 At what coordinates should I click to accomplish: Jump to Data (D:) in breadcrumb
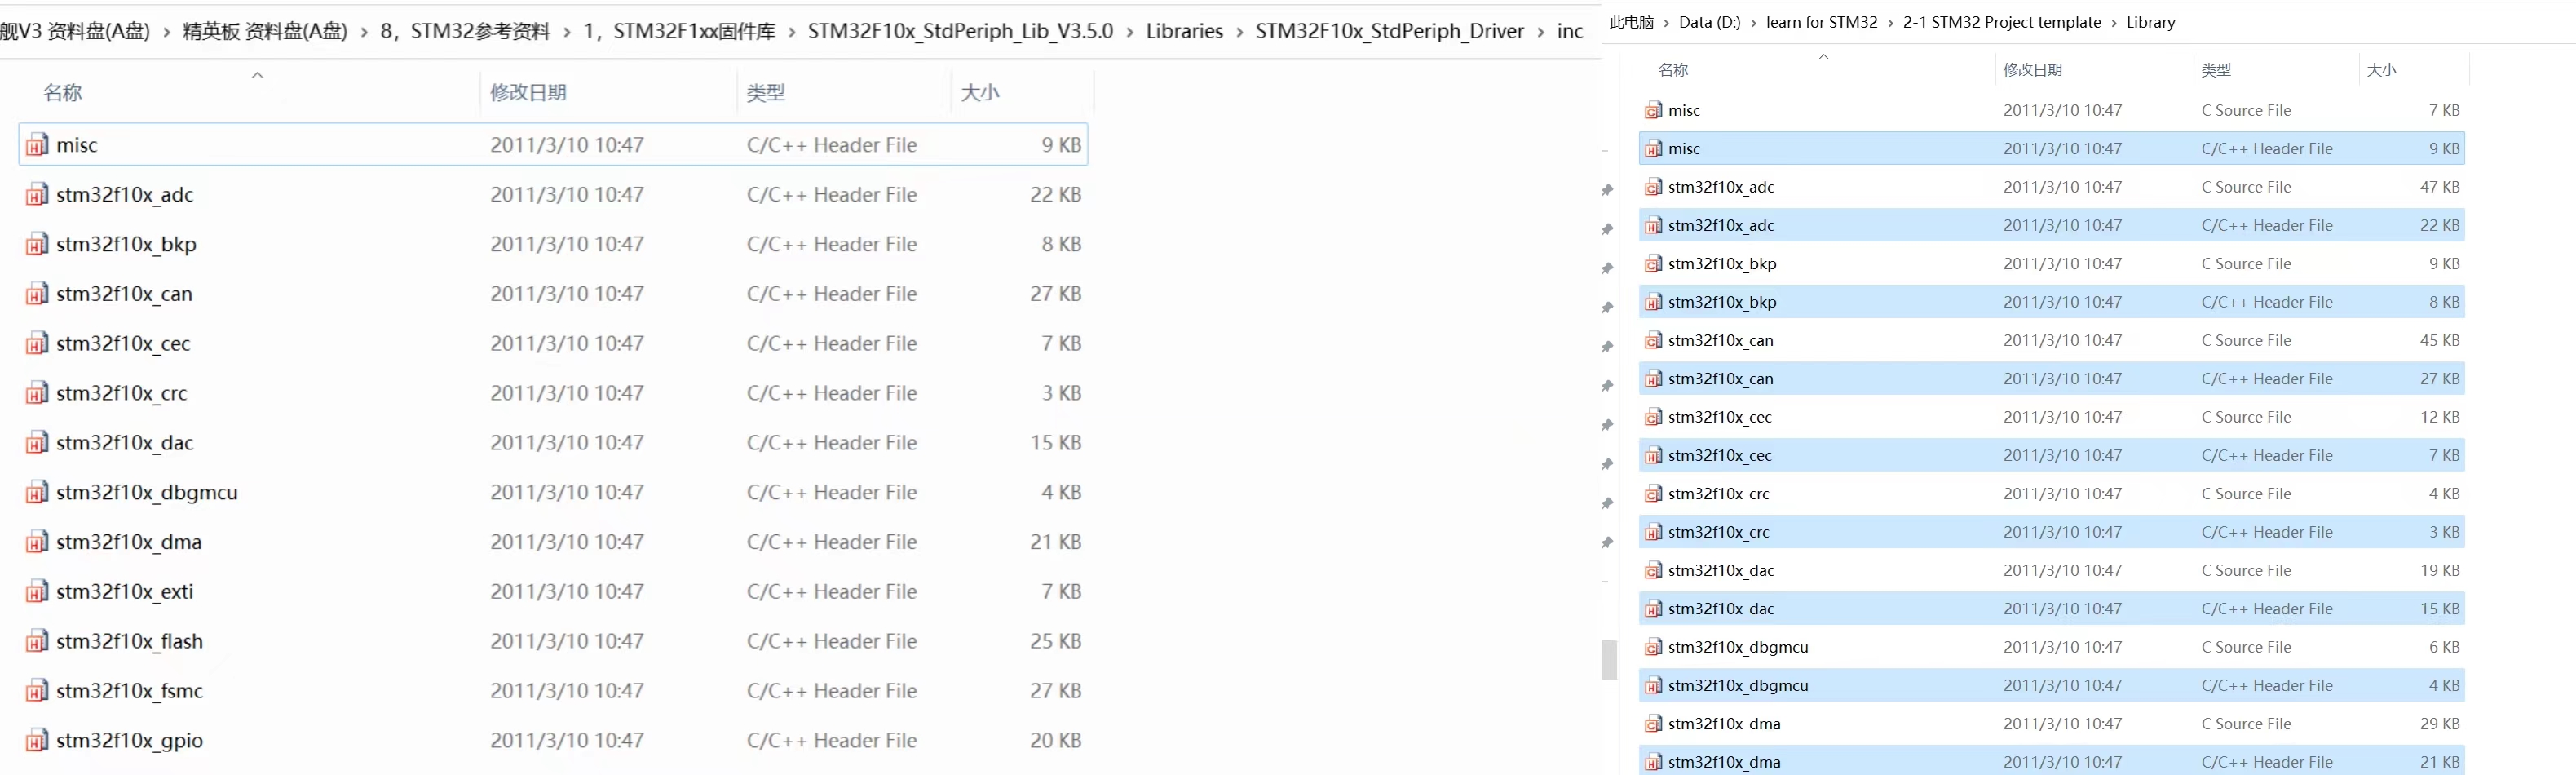1710,23
